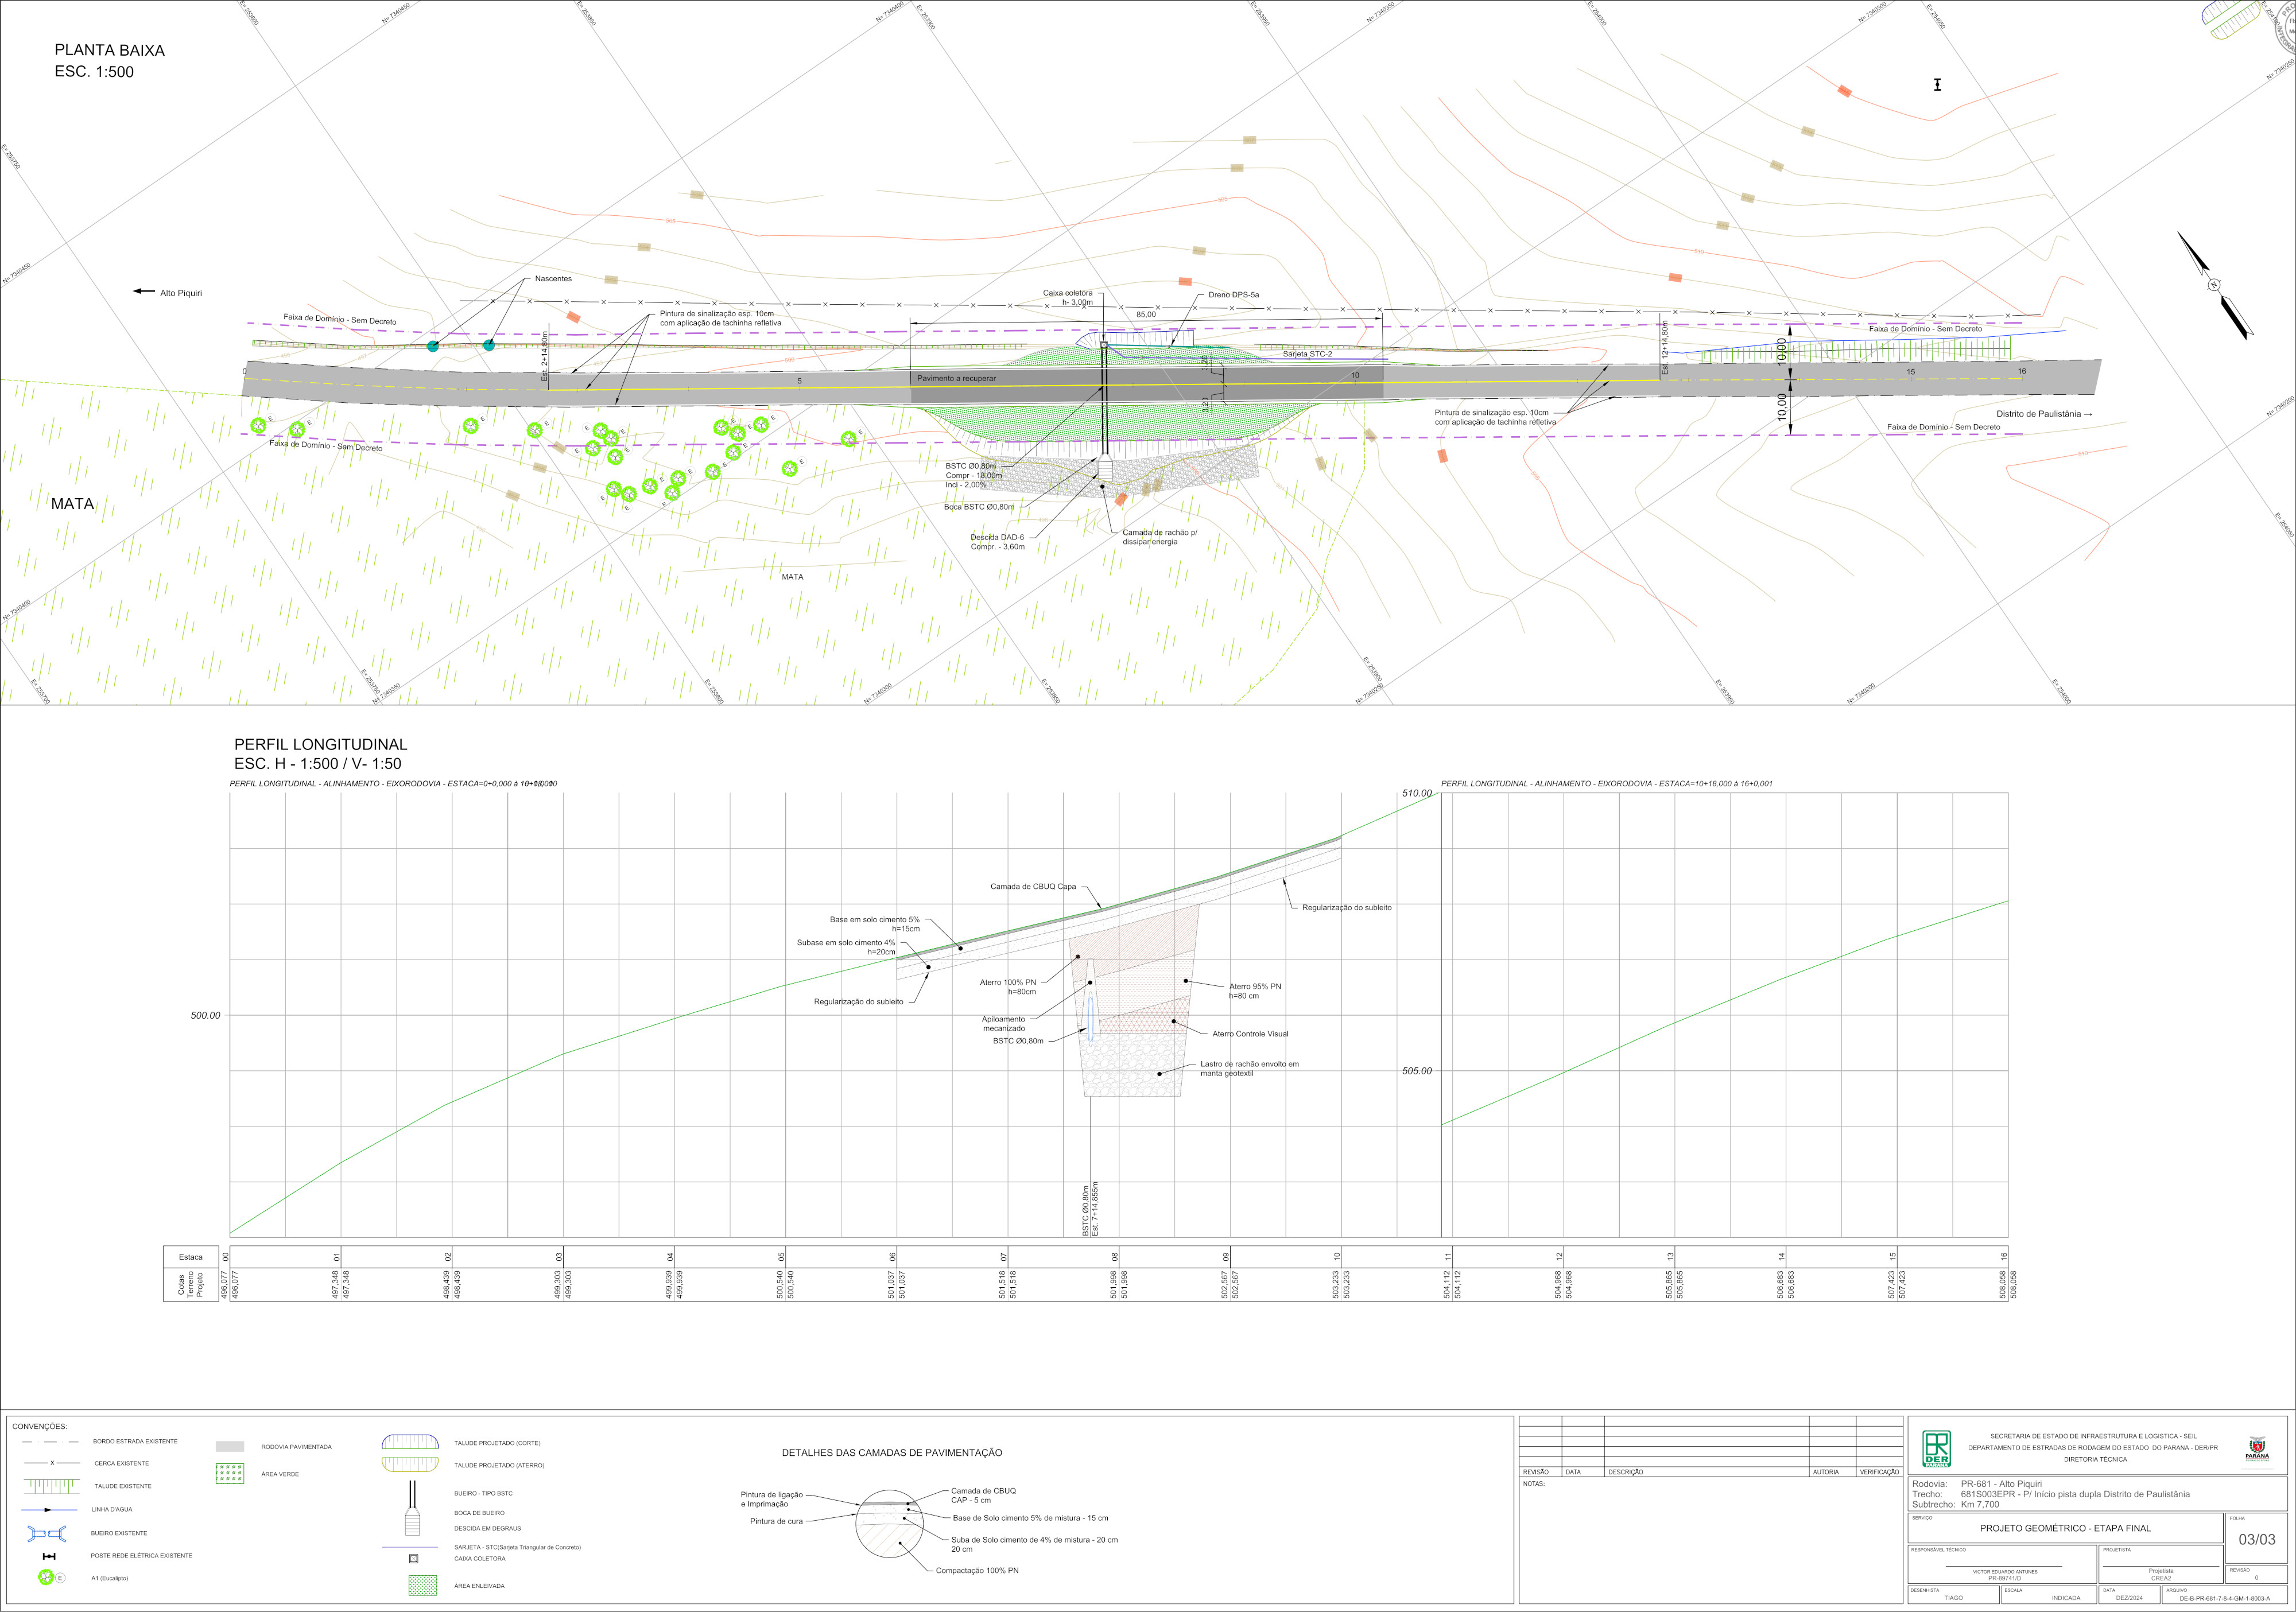This screenshot has width=2296, height=1612.
Task: Click the Área Verde legend swatch
Action: coord(230,1474)
